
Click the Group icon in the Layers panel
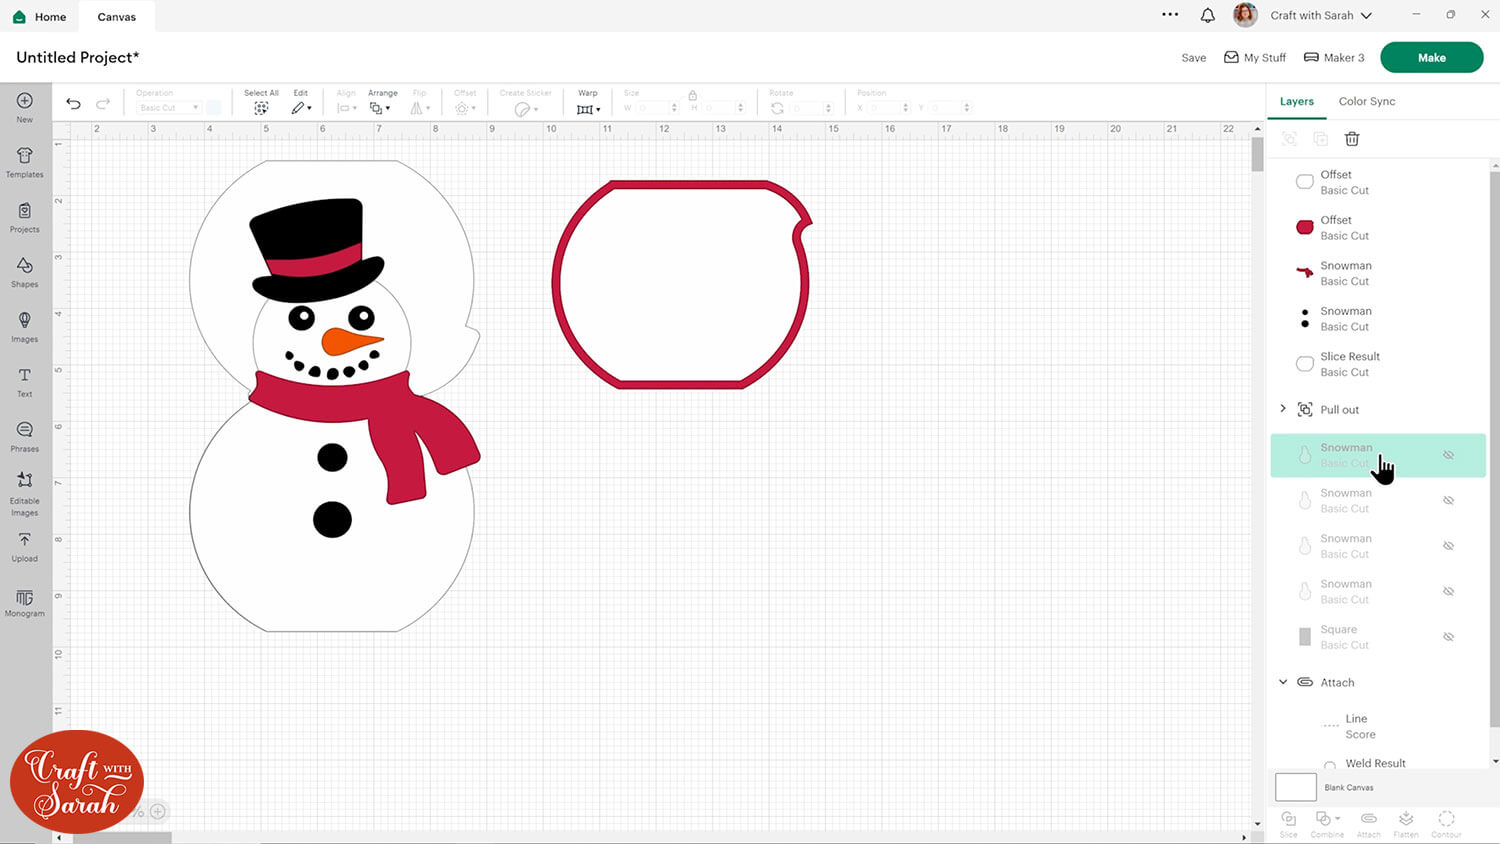tap(1289, 139)
